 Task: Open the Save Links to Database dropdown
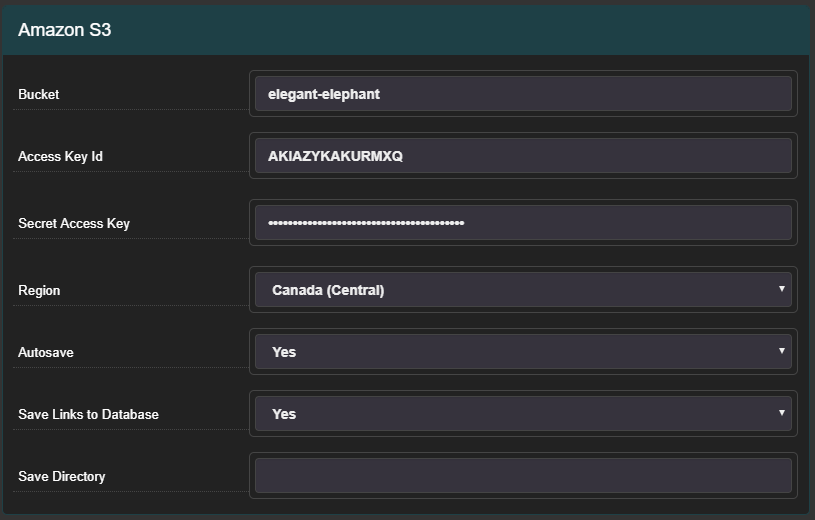tap(523, 413)
